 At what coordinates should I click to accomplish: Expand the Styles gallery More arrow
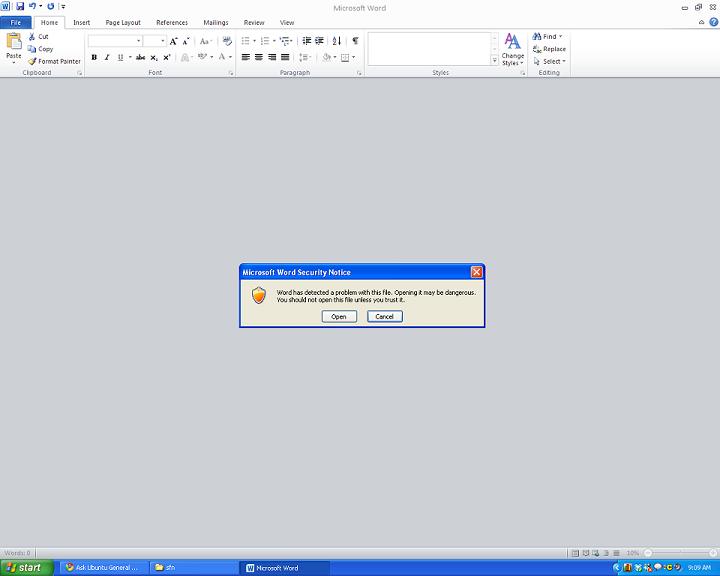point(495,60)
